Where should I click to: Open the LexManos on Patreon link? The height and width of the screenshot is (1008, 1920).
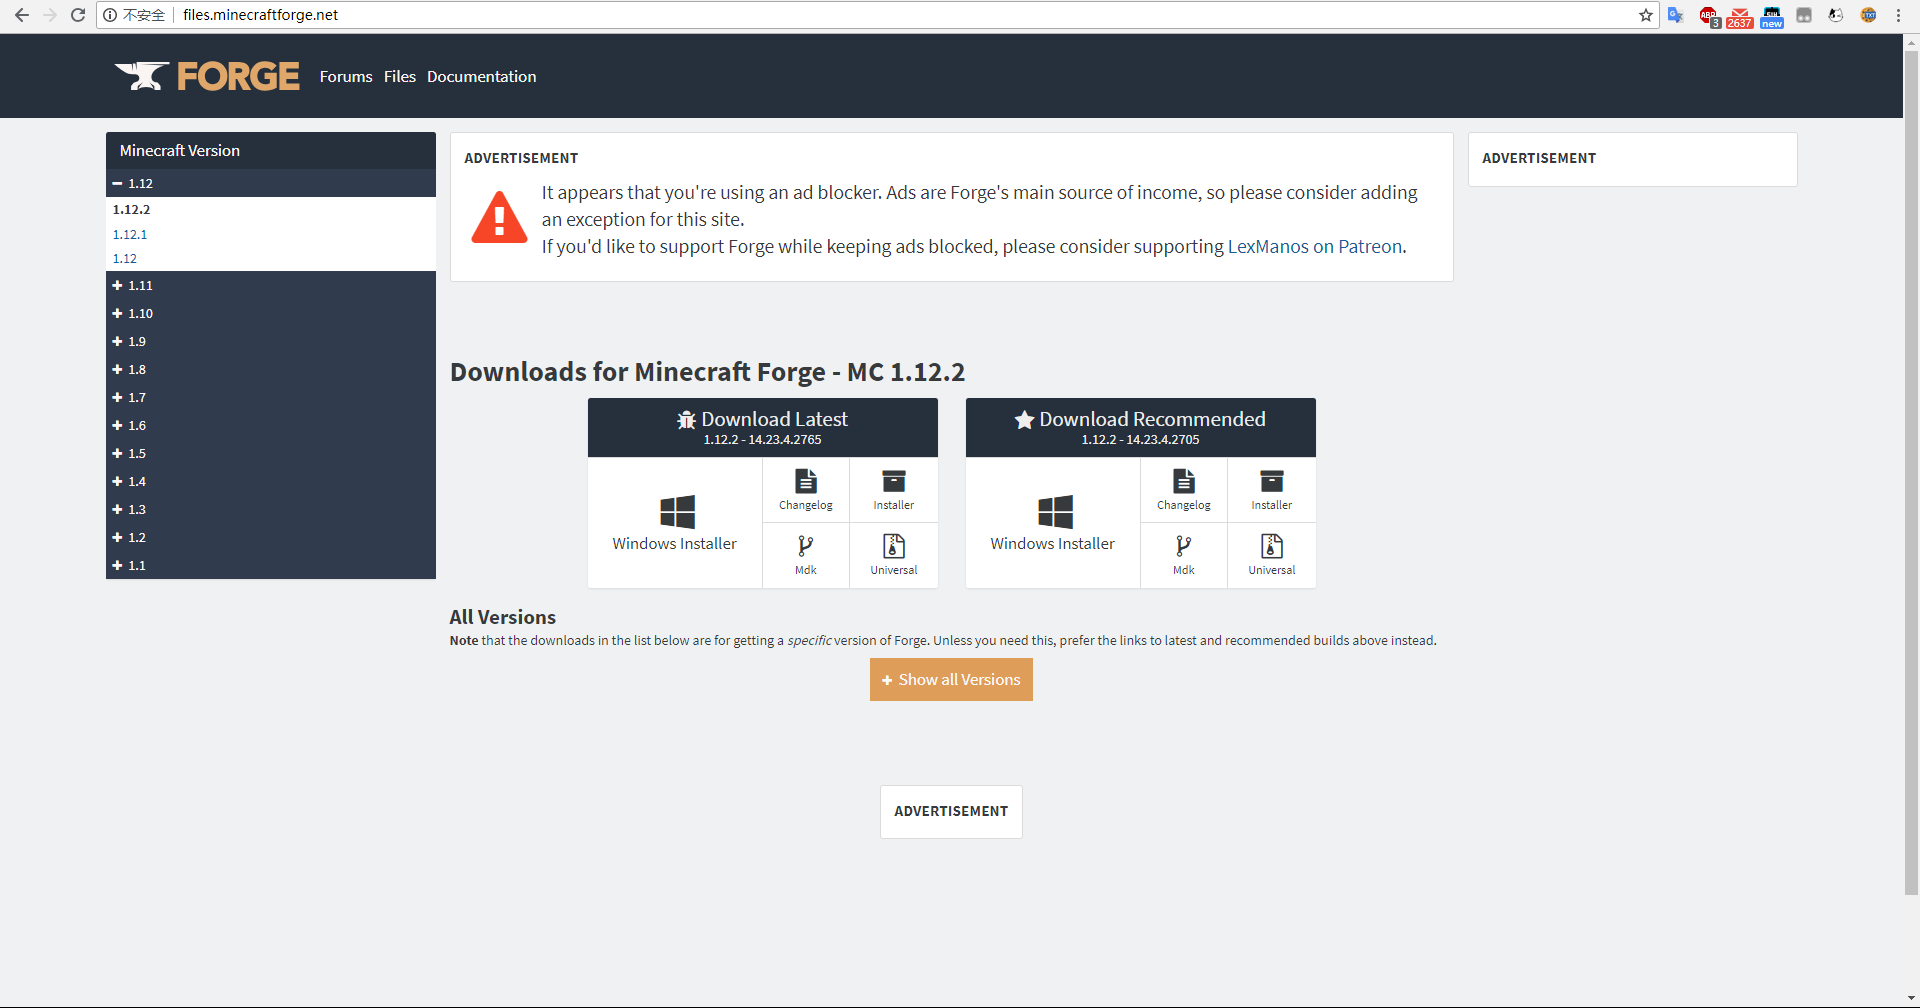tap(1315, 247)
